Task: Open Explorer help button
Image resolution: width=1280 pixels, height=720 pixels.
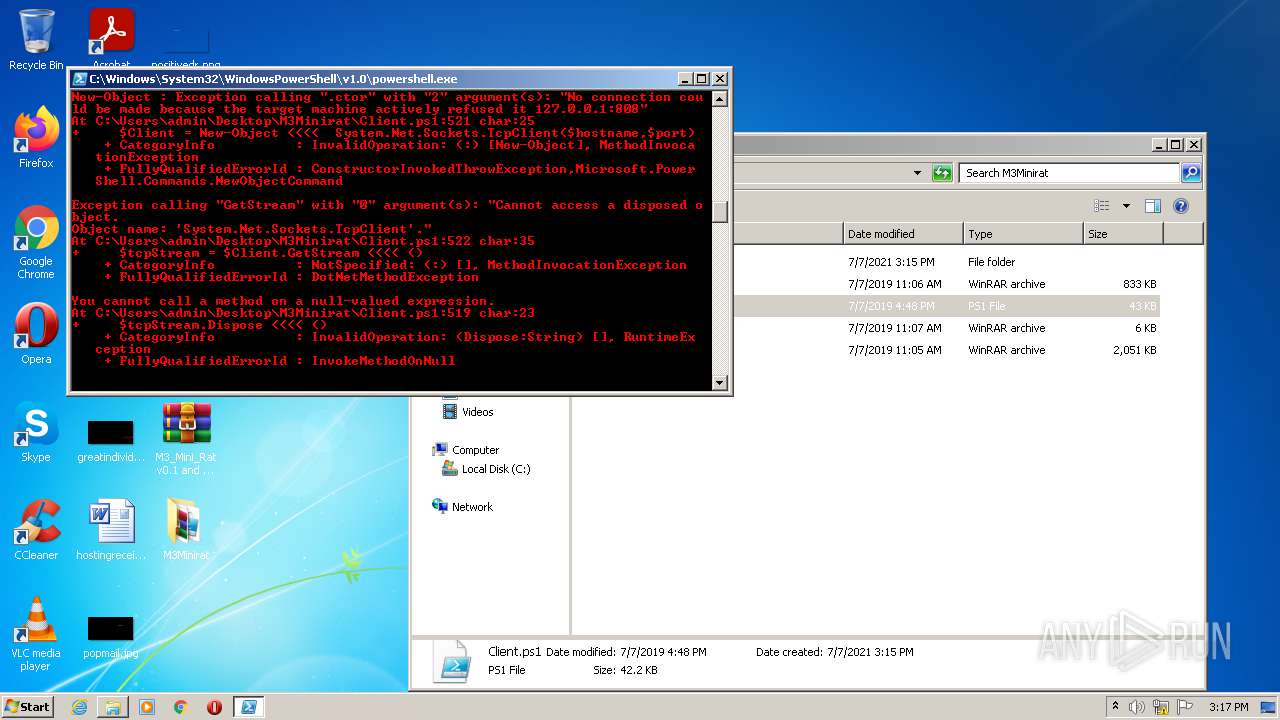Action: 1181,206
